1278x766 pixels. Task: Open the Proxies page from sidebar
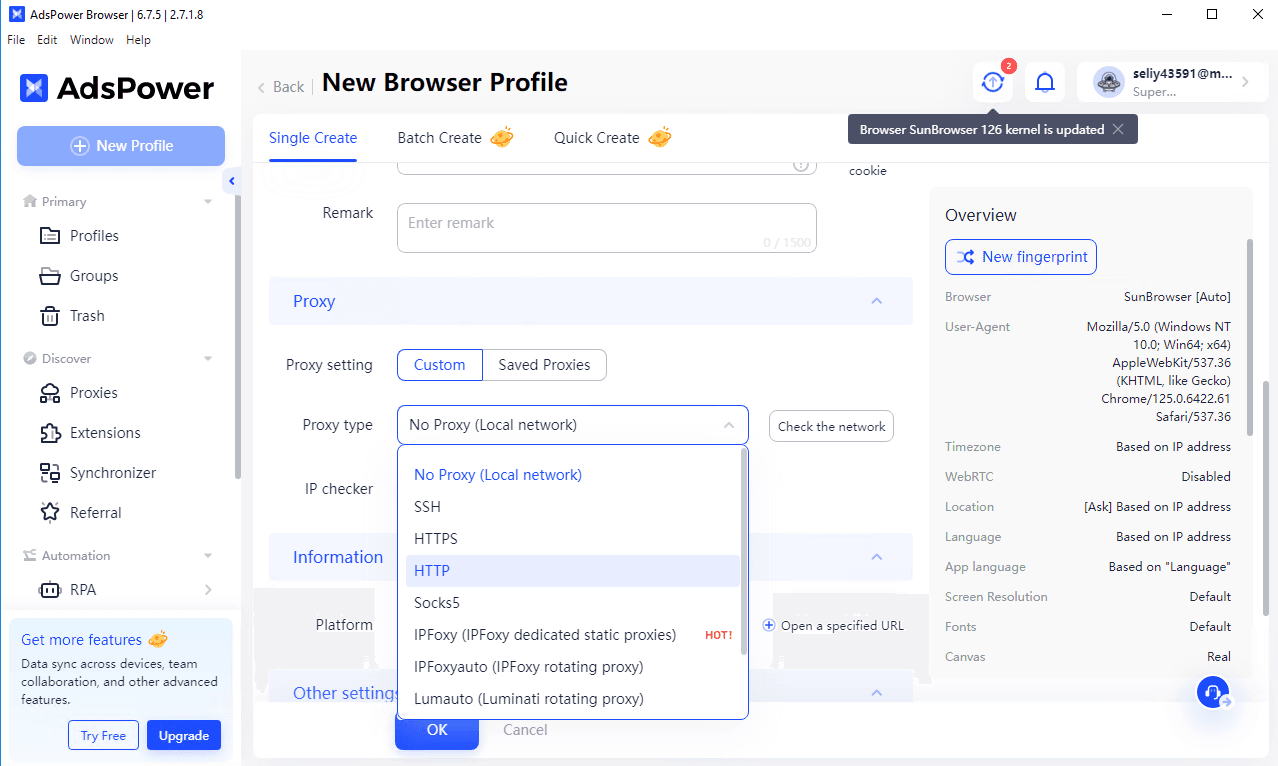[x=92, y=392]
